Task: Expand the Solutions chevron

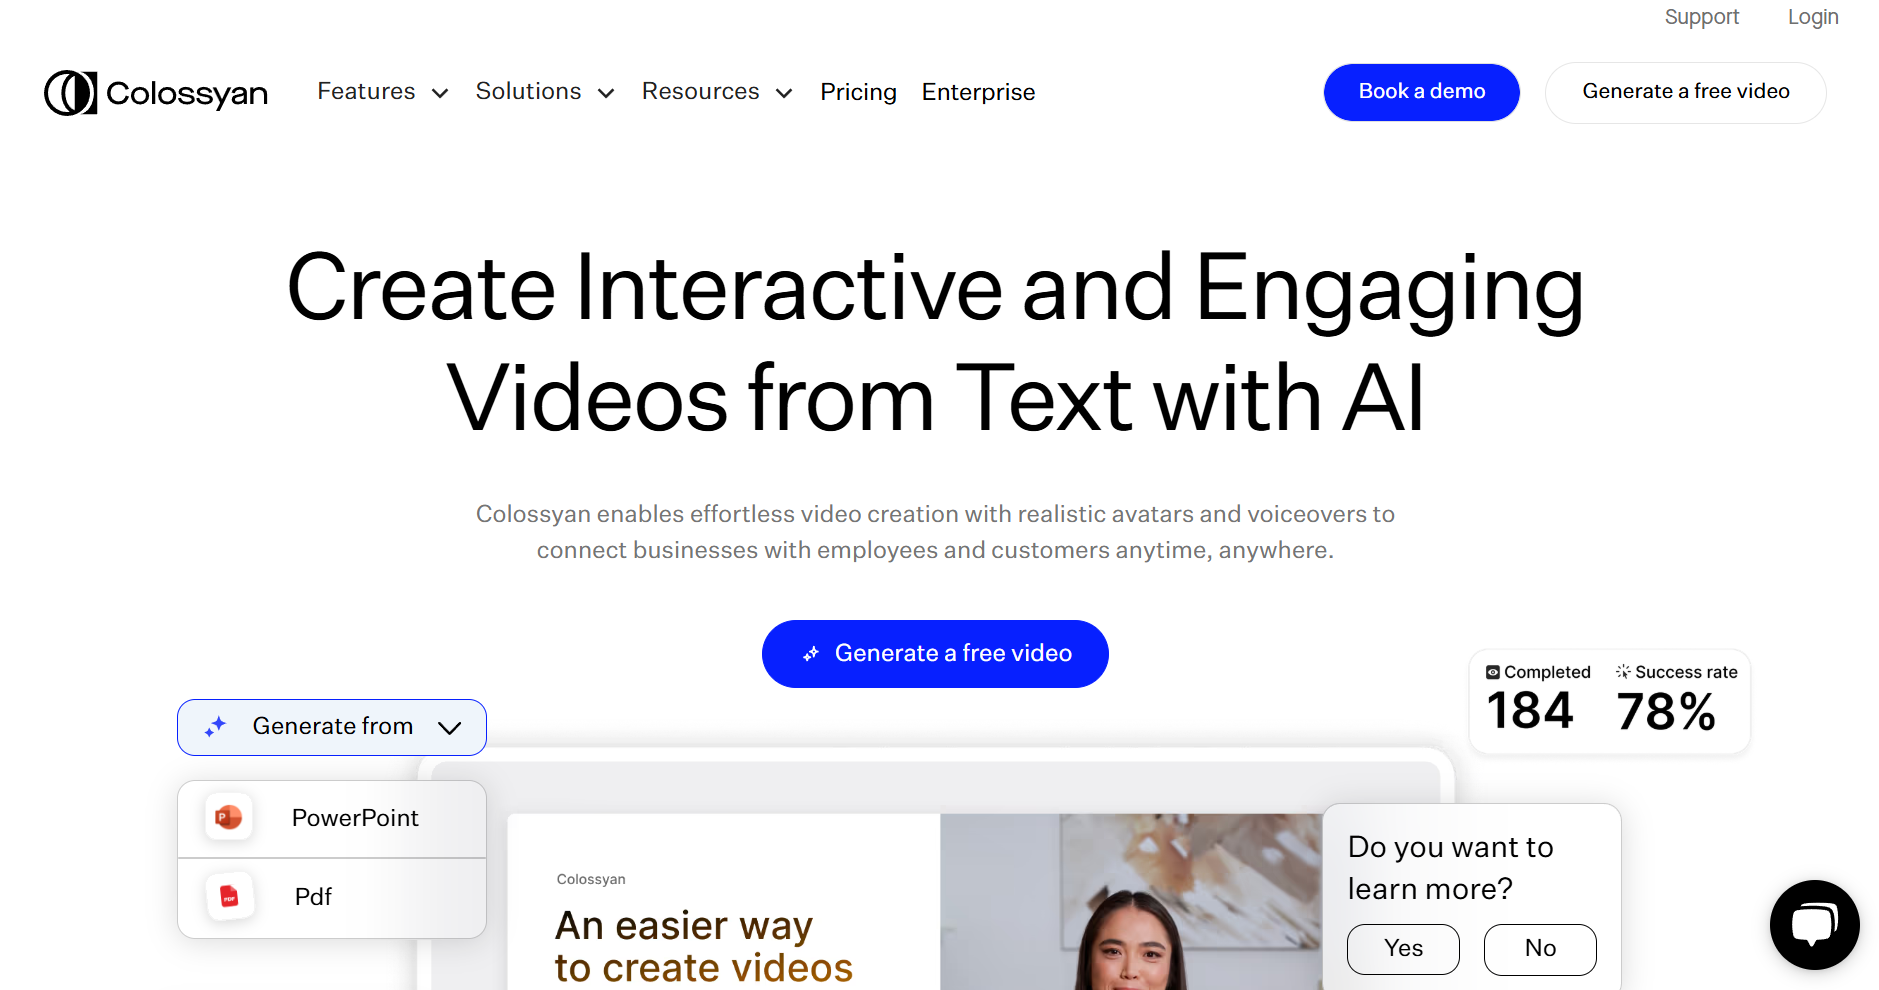Action: click(x=606, y=94)
